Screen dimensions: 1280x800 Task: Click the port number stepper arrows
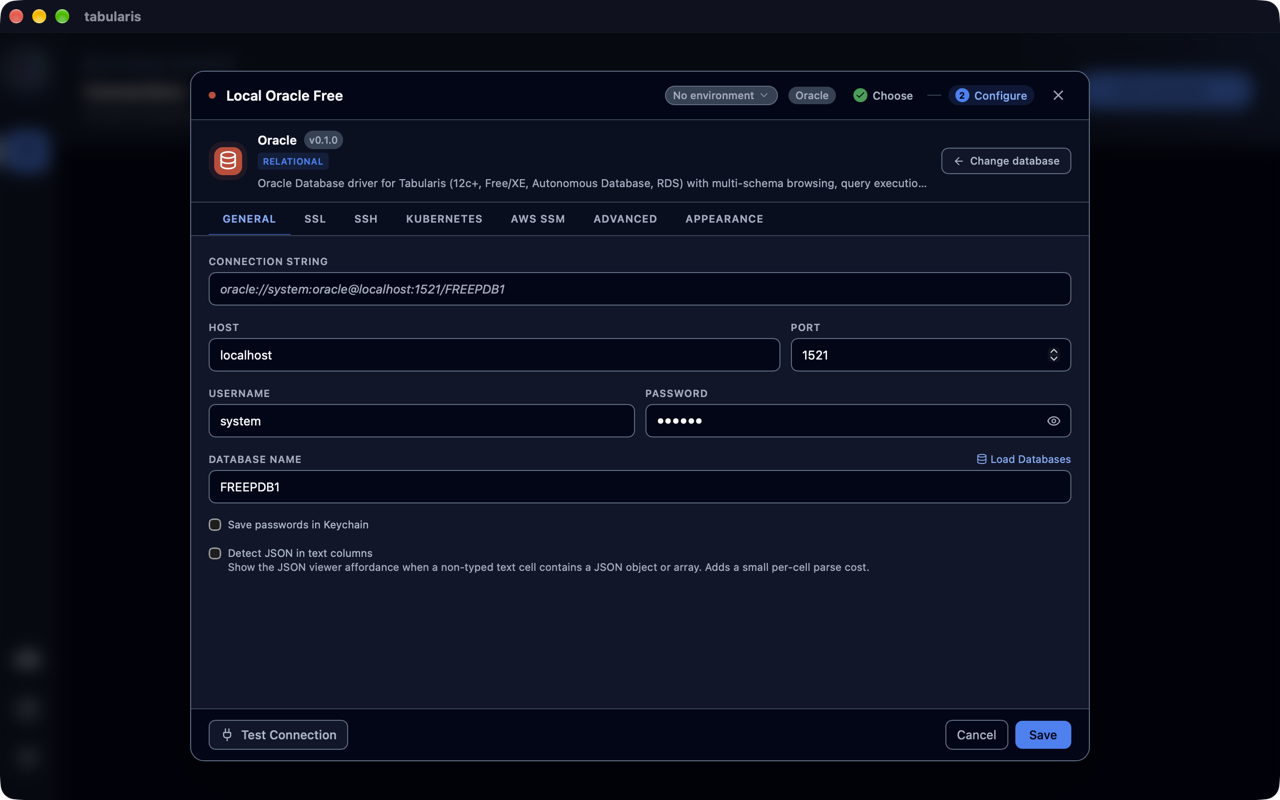[x=1053, y=355]
